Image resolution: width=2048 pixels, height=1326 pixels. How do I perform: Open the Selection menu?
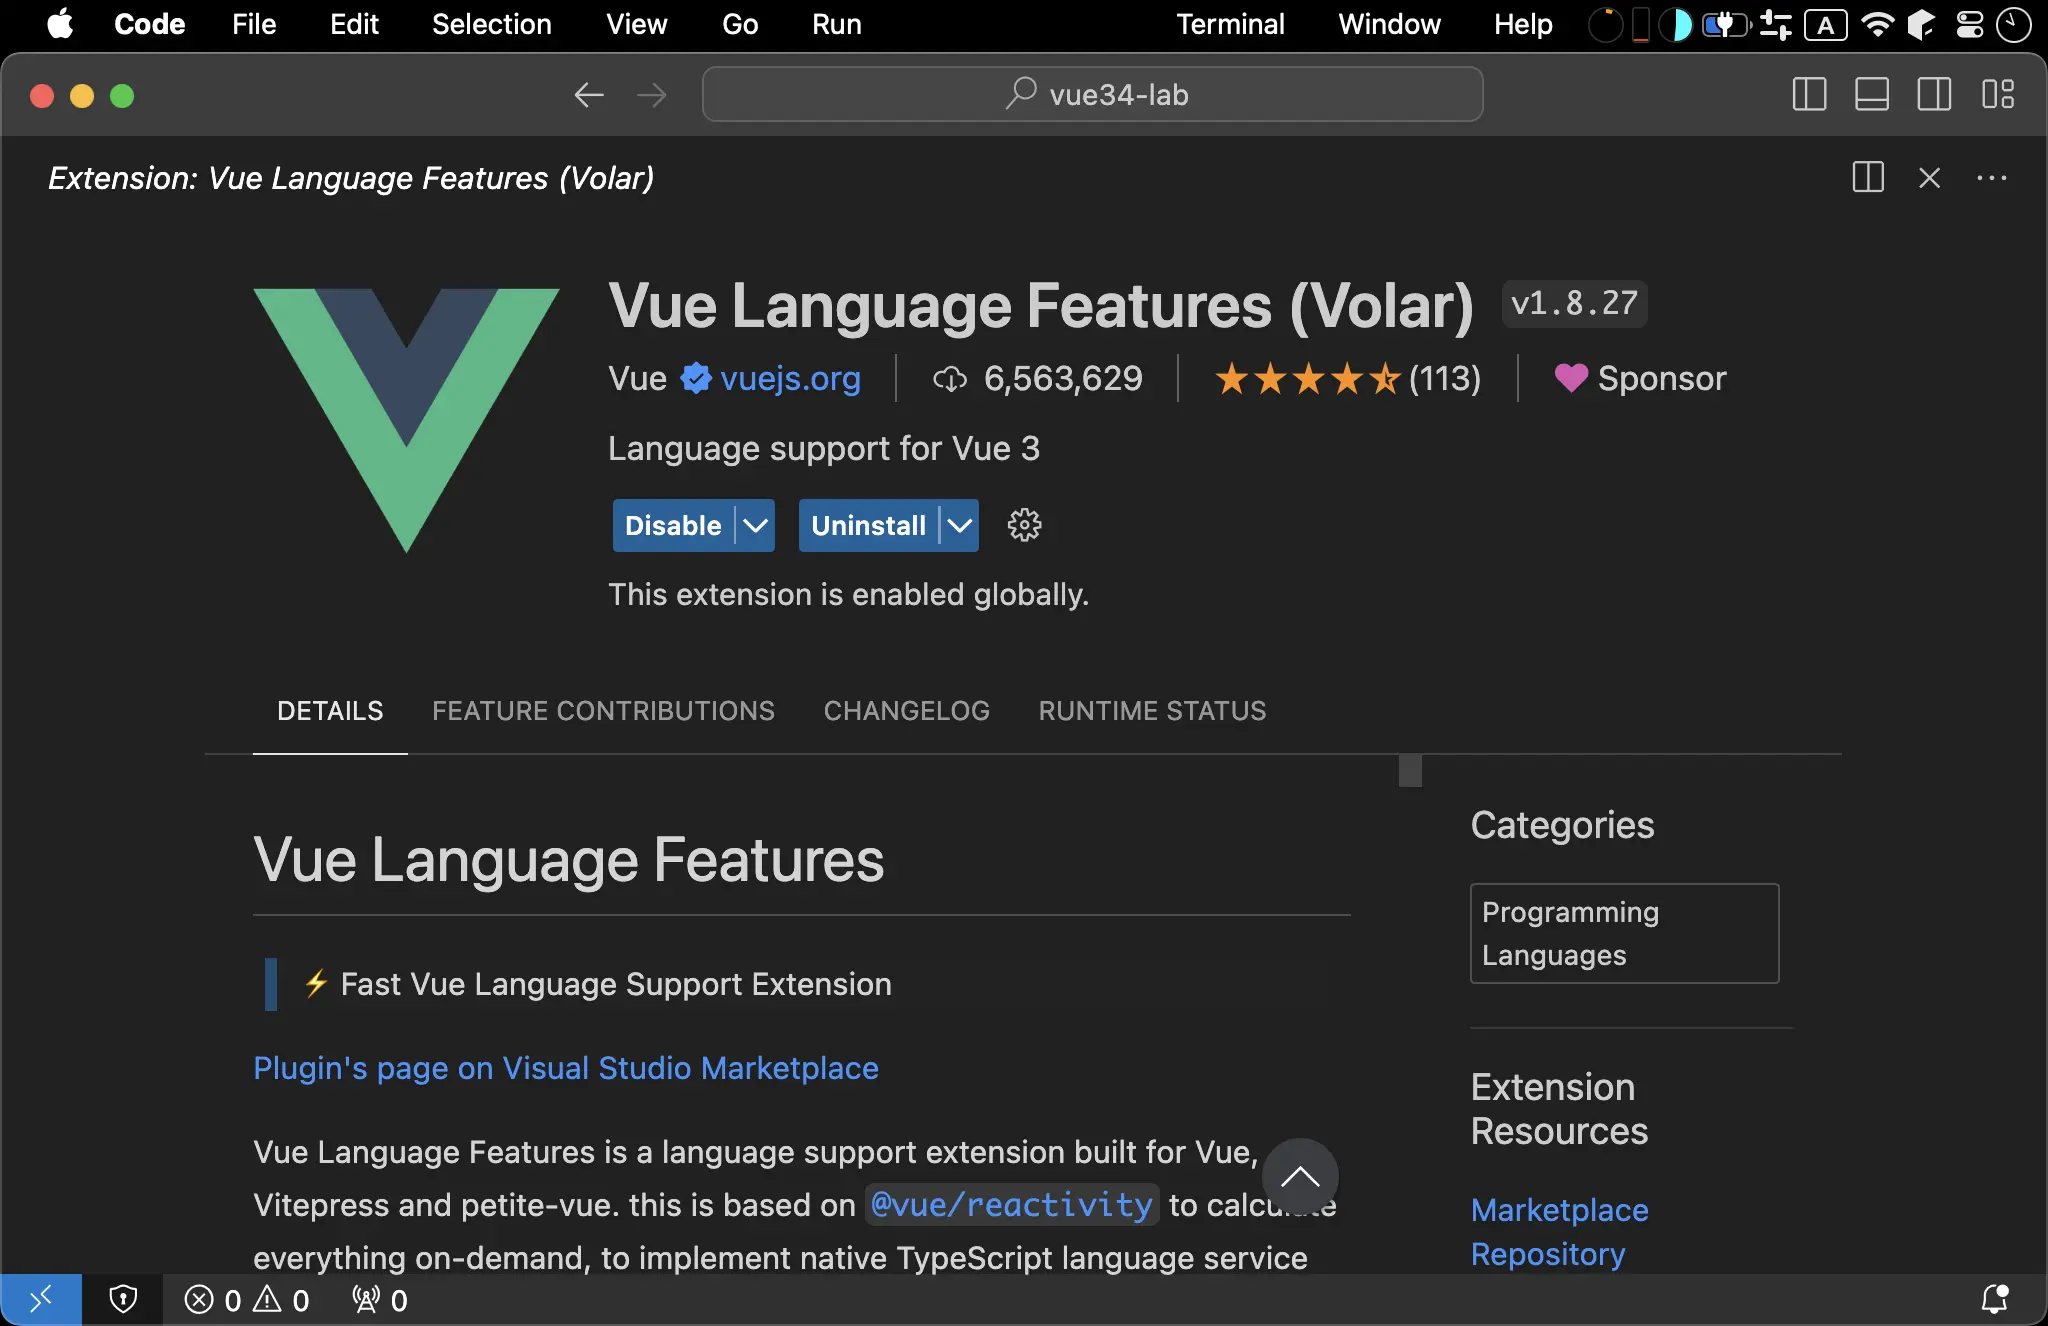click(x=491, y=24)
